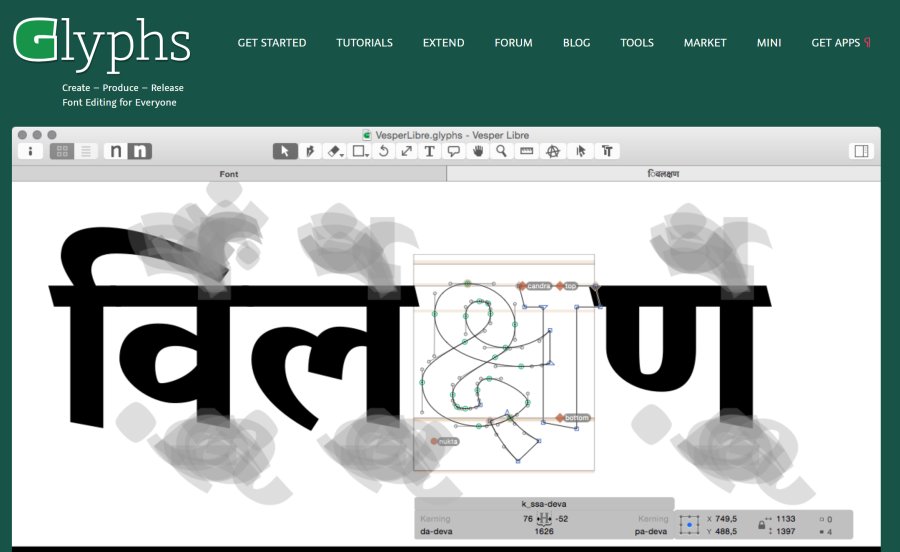The image size is (900, 552).
Task: Open the Font tab
Action: click(x=229, y=174)
